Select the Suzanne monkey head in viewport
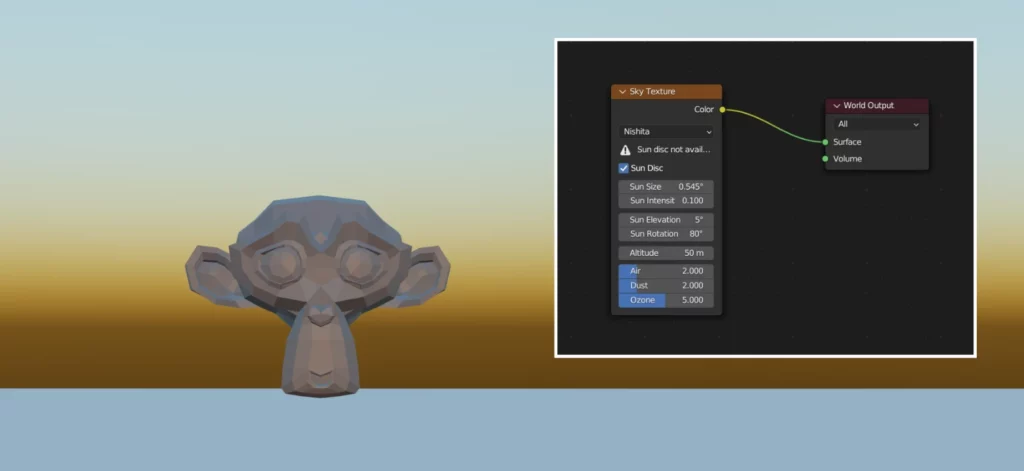This screenshot has width=1024, height=471. point(318,296)
